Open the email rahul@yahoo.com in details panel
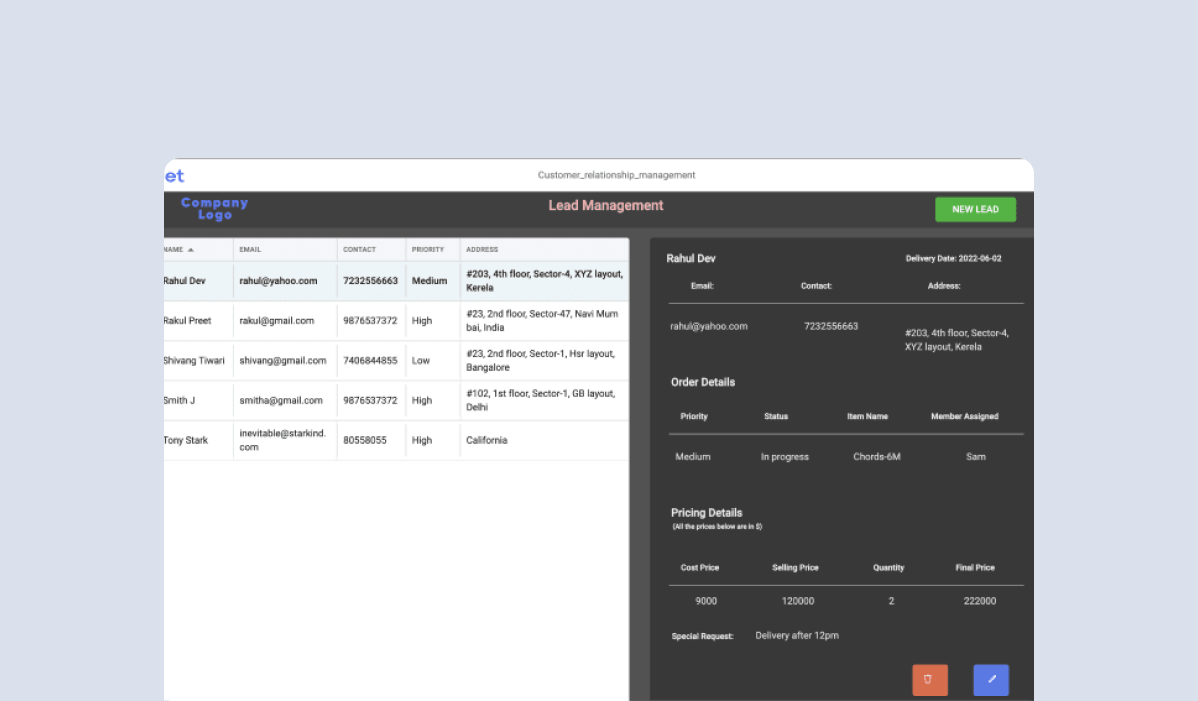The height and width of the screenshot is (701, 1198). (708, 325)
